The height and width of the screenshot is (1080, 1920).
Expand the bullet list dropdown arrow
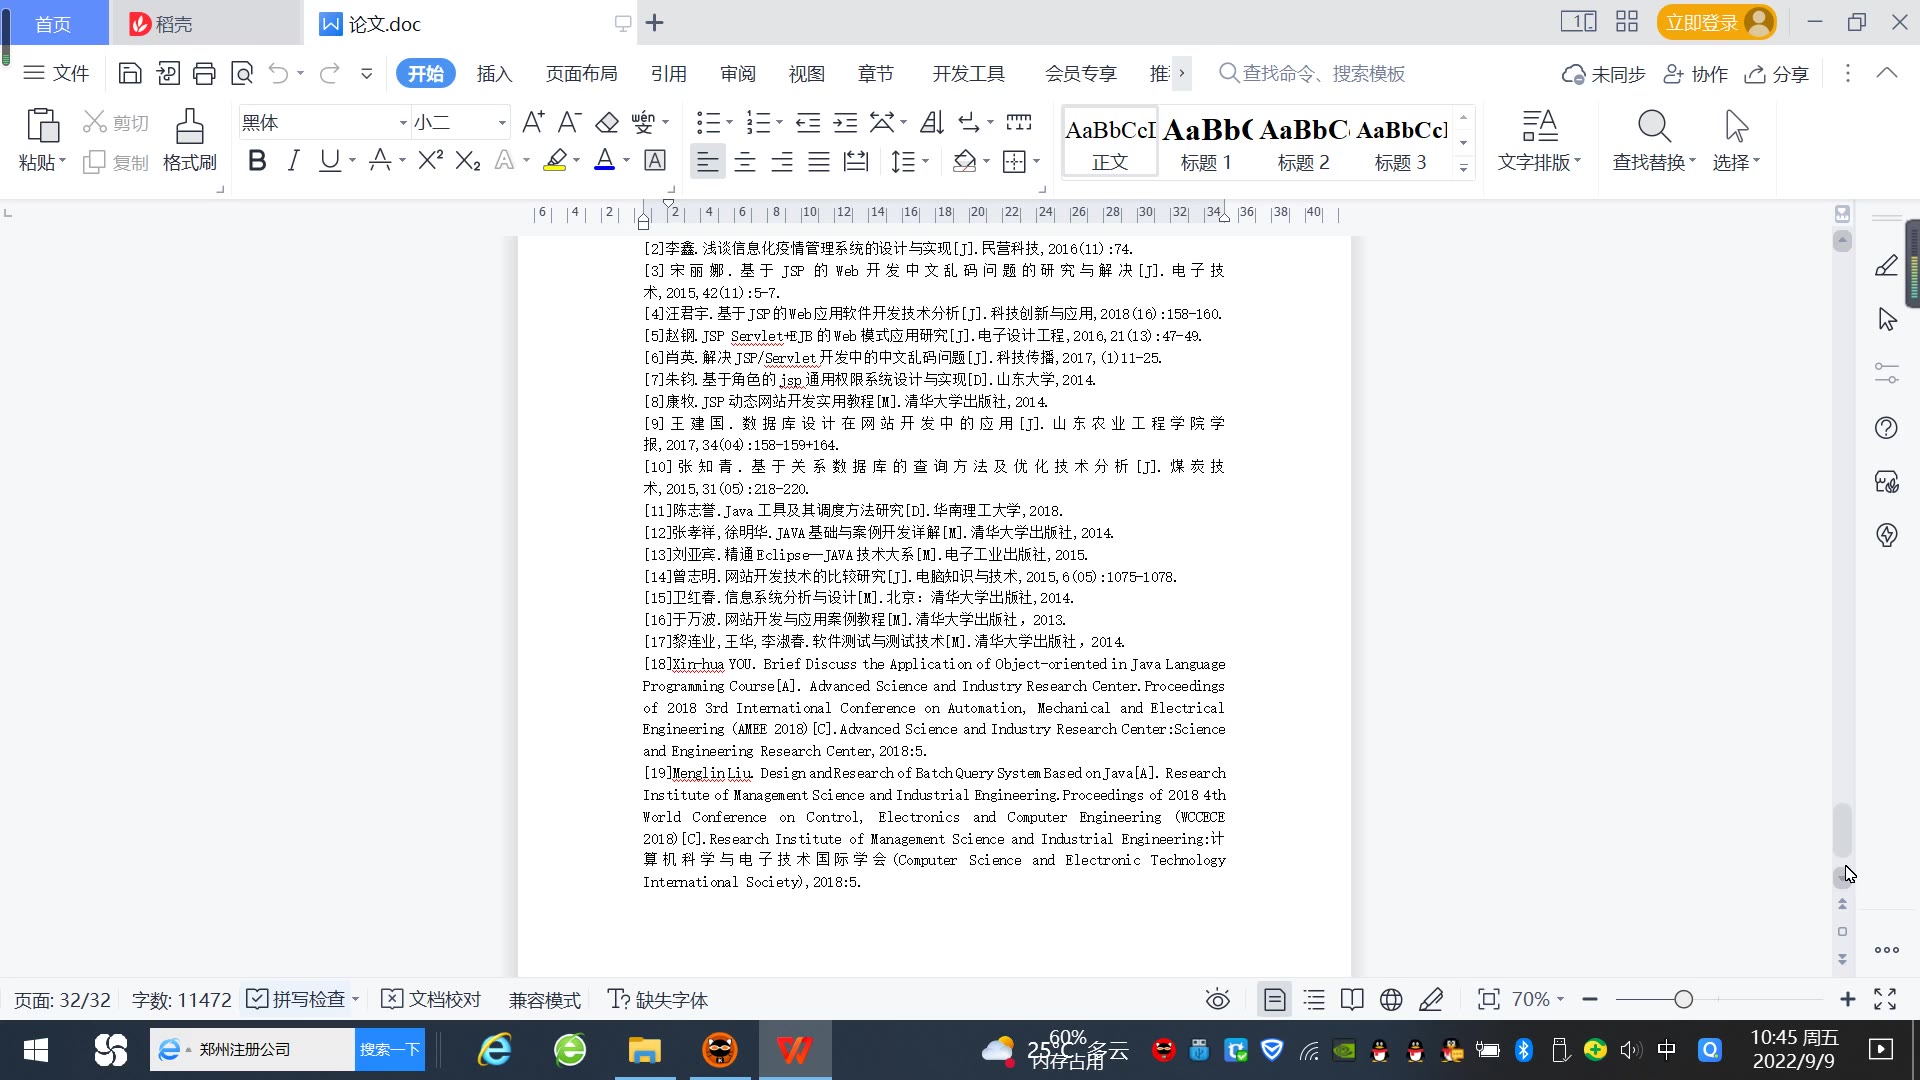click(729, 123)
